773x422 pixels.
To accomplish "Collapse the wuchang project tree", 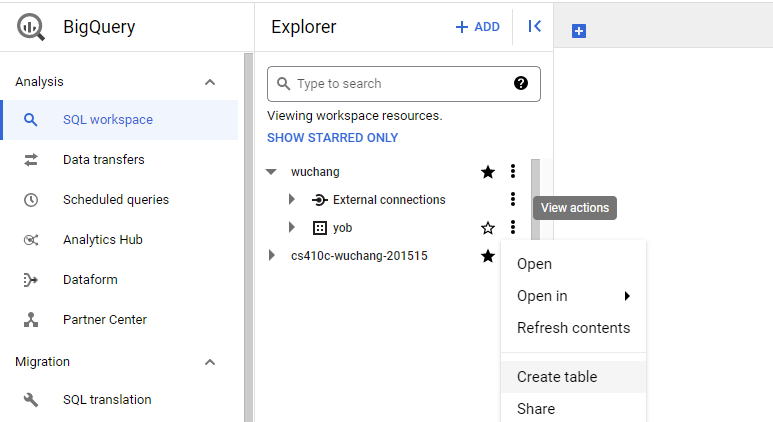I will click(271, 172).
